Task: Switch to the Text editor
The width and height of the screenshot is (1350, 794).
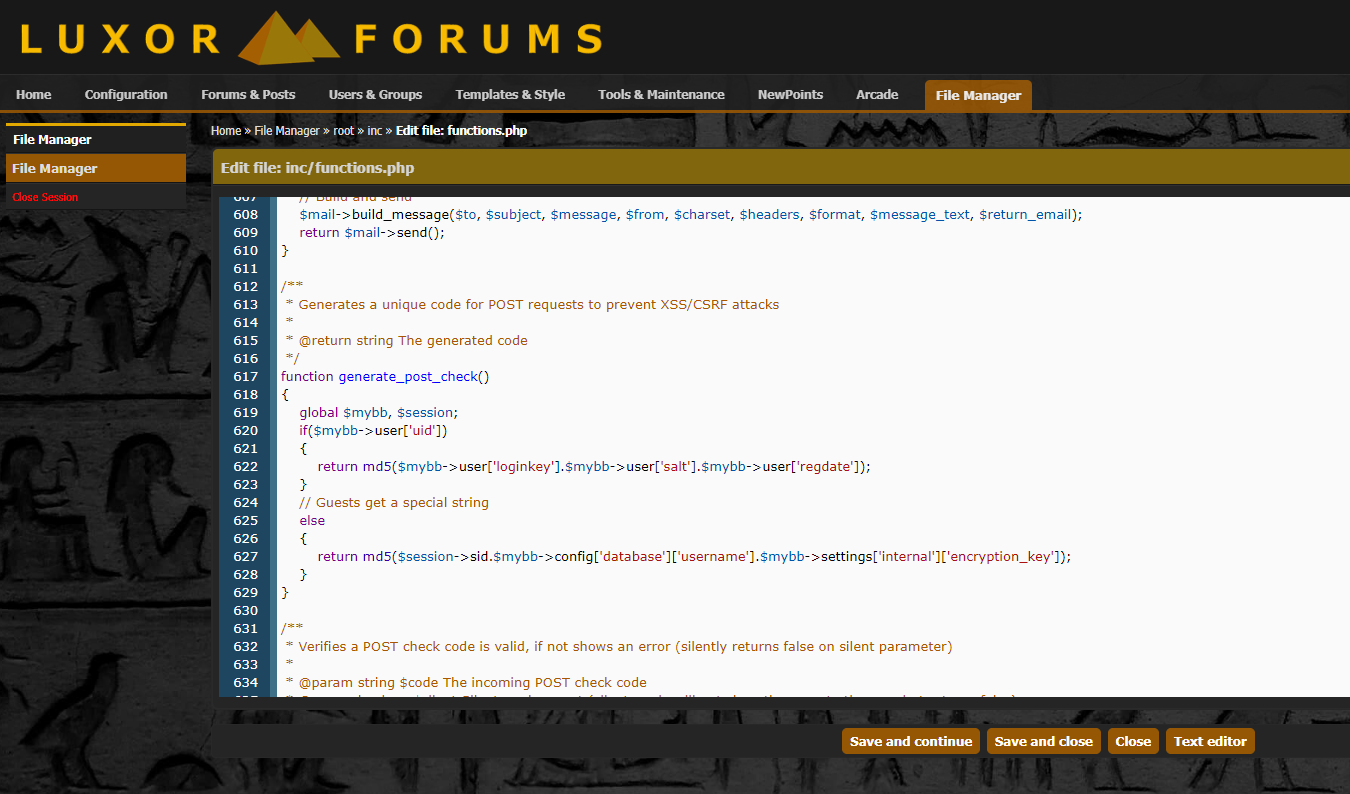Action: tap(1210, 741)
